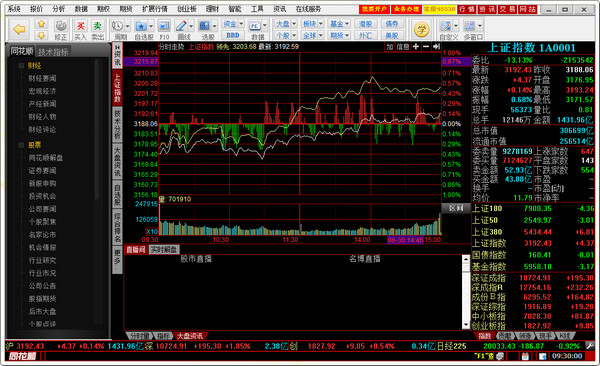
Task: Click the red 买入 buy icon
Action: (x=80, y=26)
